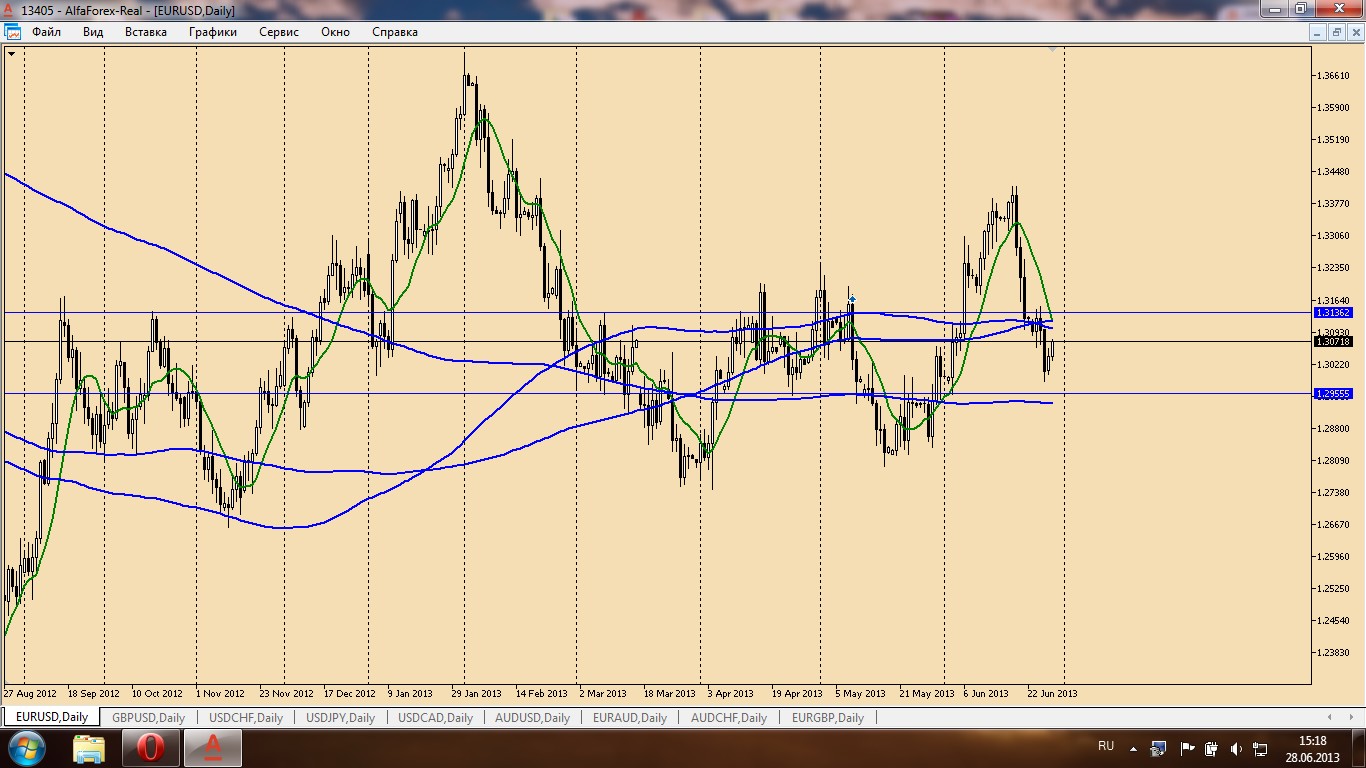Open the Графики menu
This screenshot has height=768, width=1366.
213,32
